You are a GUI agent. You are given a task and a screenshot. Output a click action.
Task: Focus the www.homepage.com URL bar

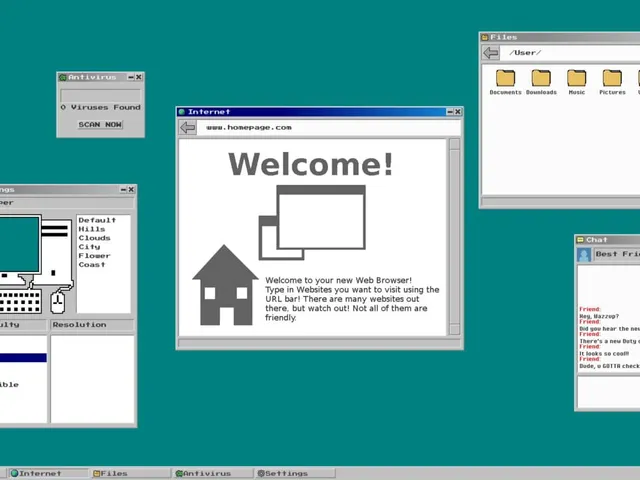329,128
